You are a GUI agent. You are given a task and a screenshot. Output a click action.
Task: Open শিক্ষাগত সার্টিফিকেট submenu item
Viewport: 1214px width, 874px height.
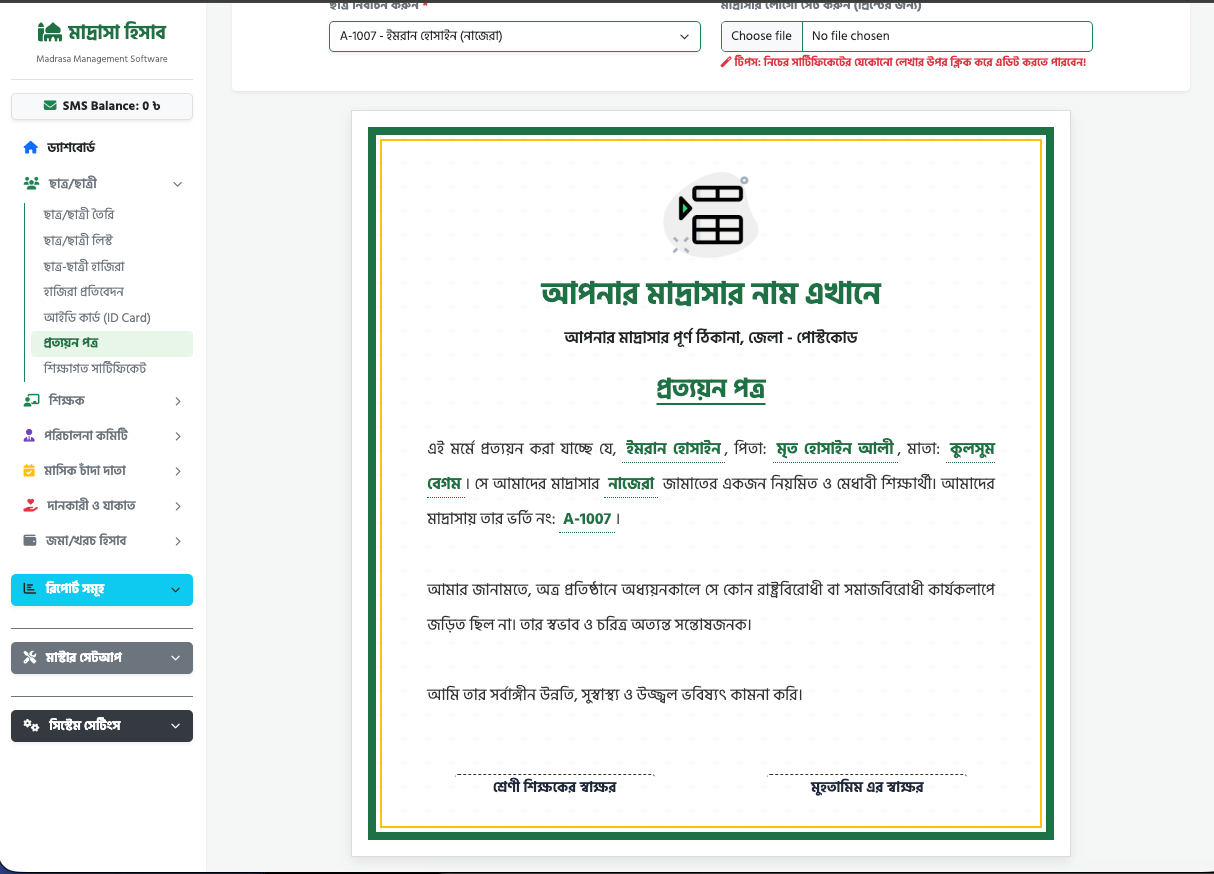click(95, 369)
